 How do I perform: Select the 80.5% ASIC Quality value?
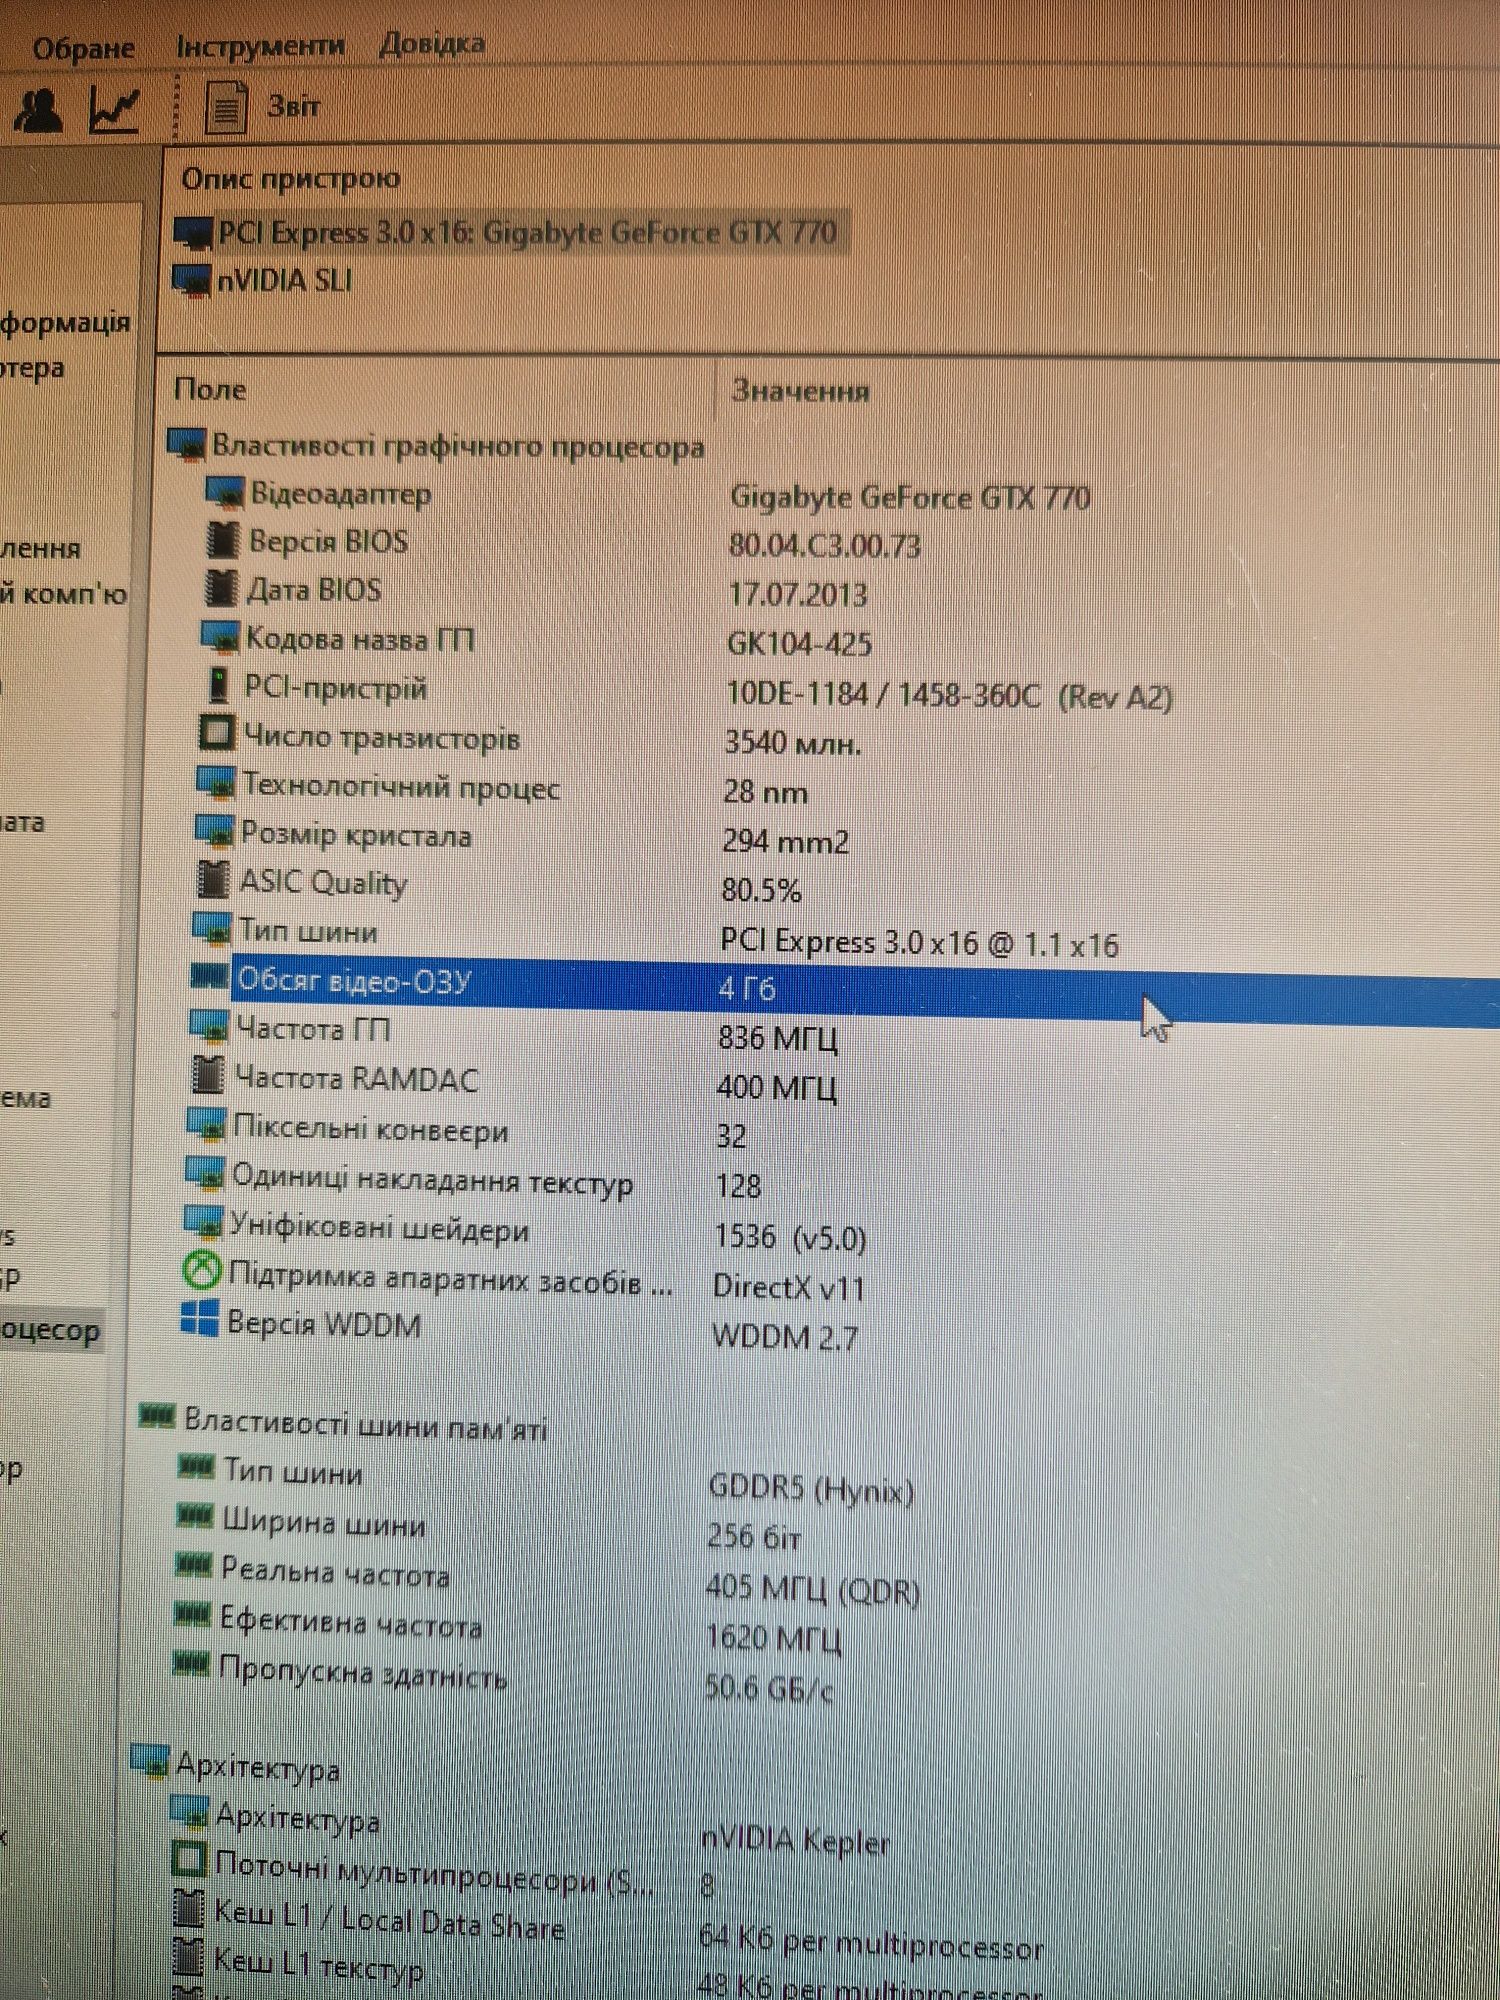tap(761, 890)
